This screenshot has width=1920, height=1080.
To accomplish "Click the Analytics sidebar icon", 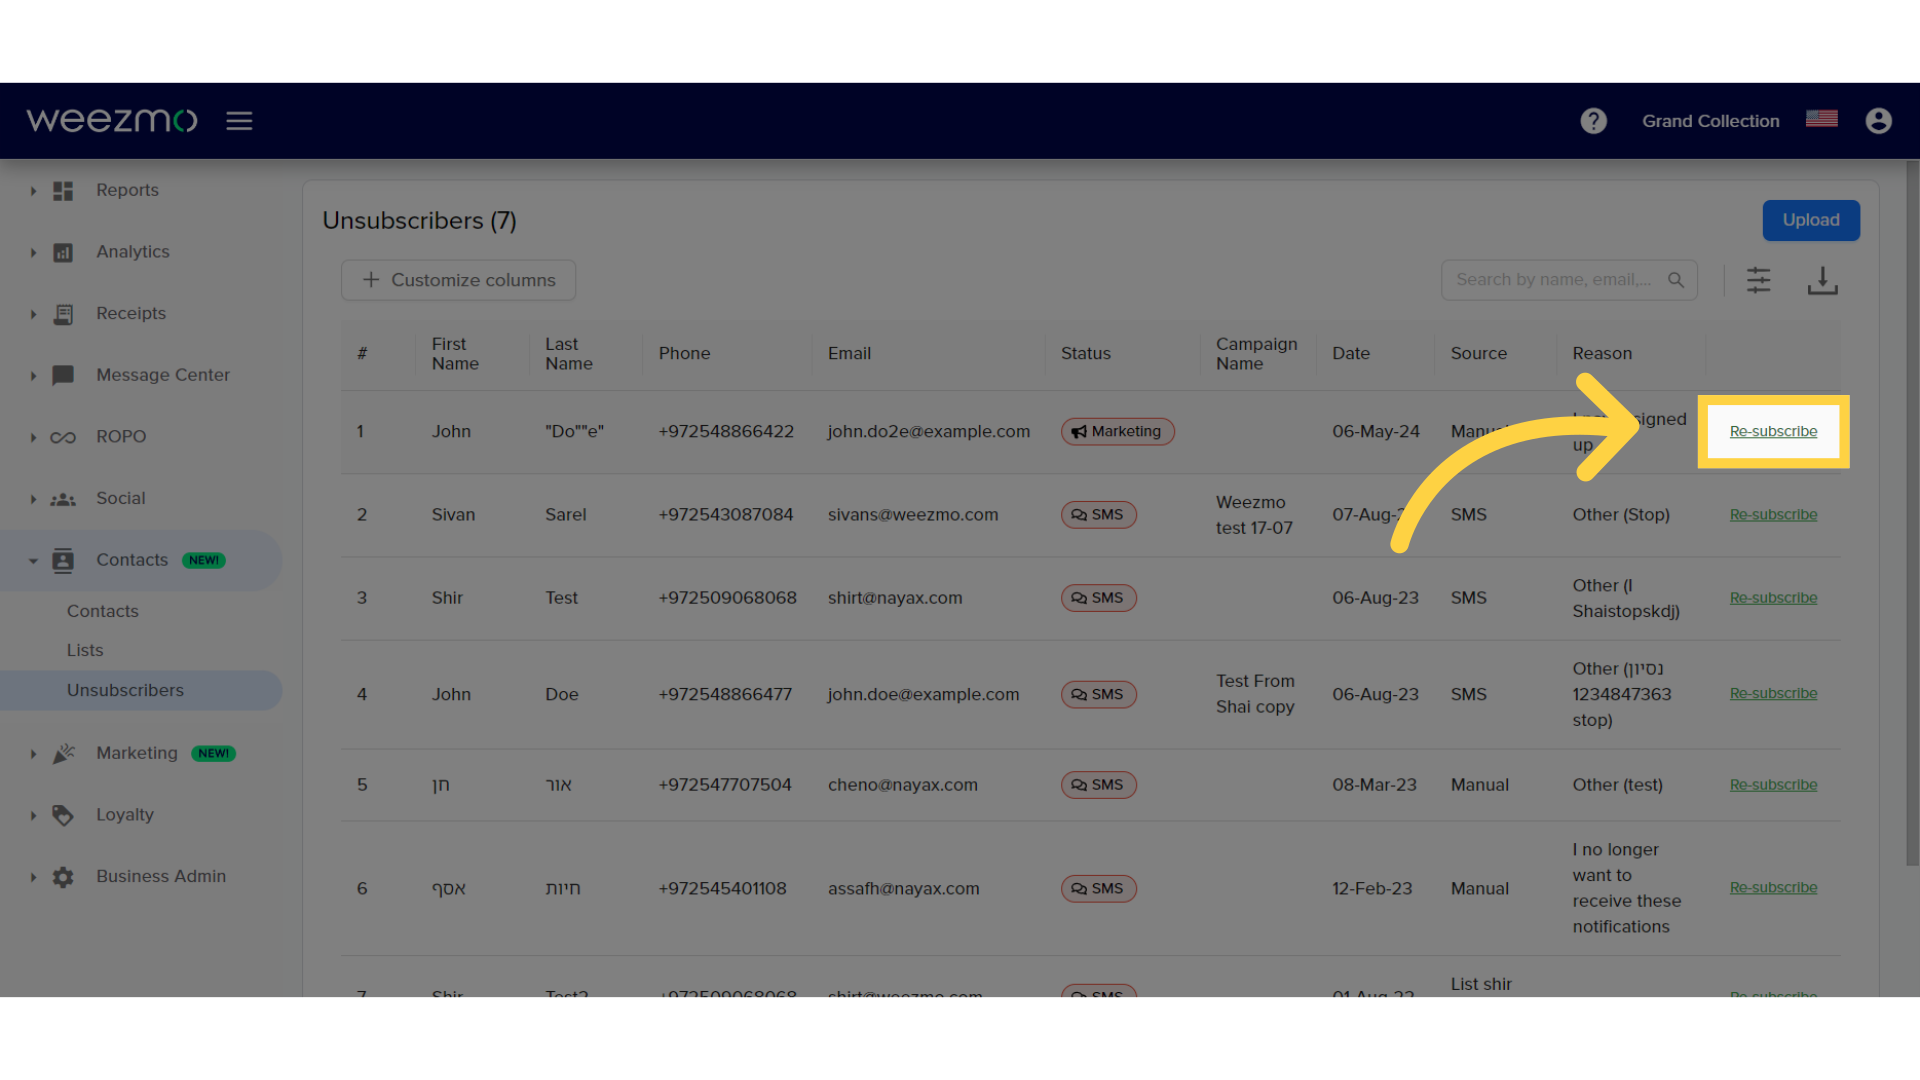I will (x=62, y=252).
